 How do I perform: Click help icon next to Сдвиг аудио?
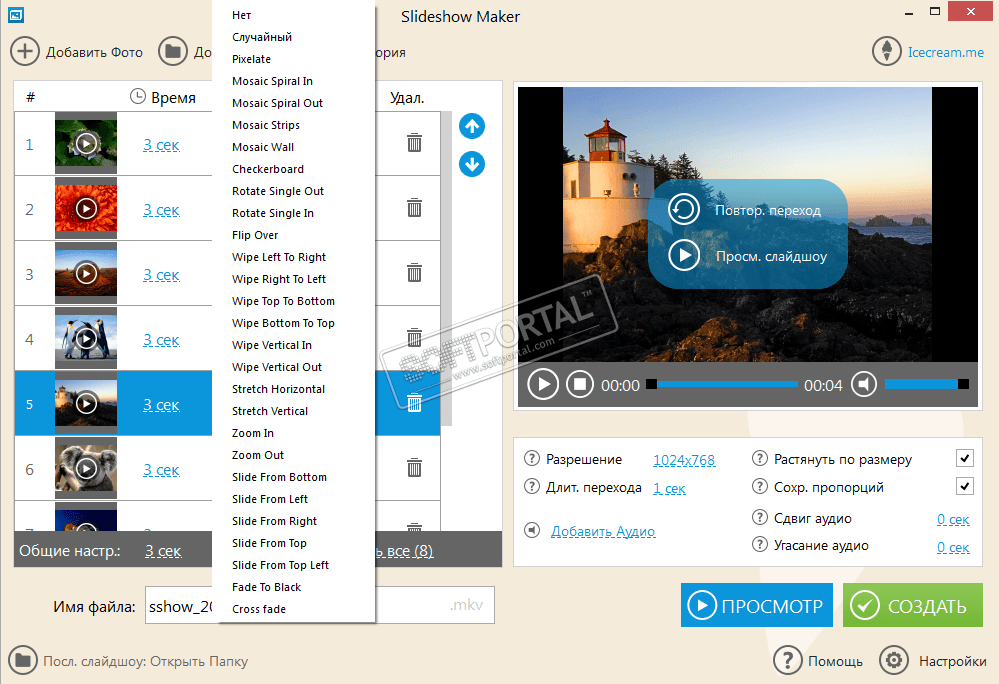point(759,517)
